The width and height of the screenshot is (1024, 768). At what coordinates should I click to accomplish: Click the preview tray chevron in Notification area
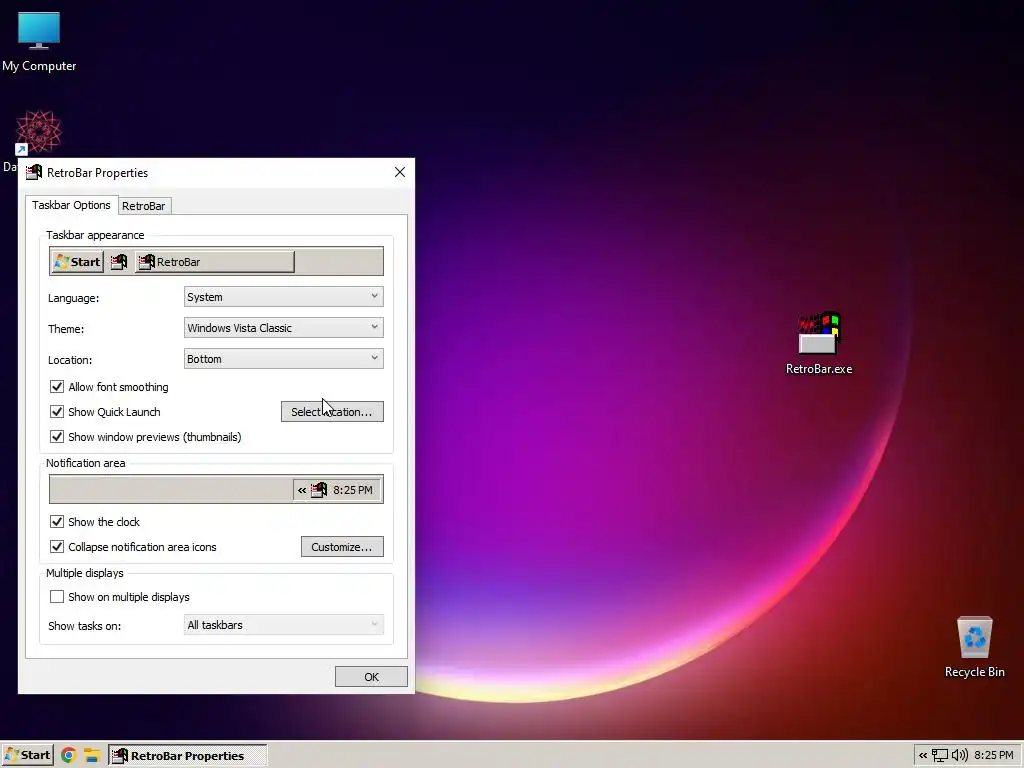point(302,490)
